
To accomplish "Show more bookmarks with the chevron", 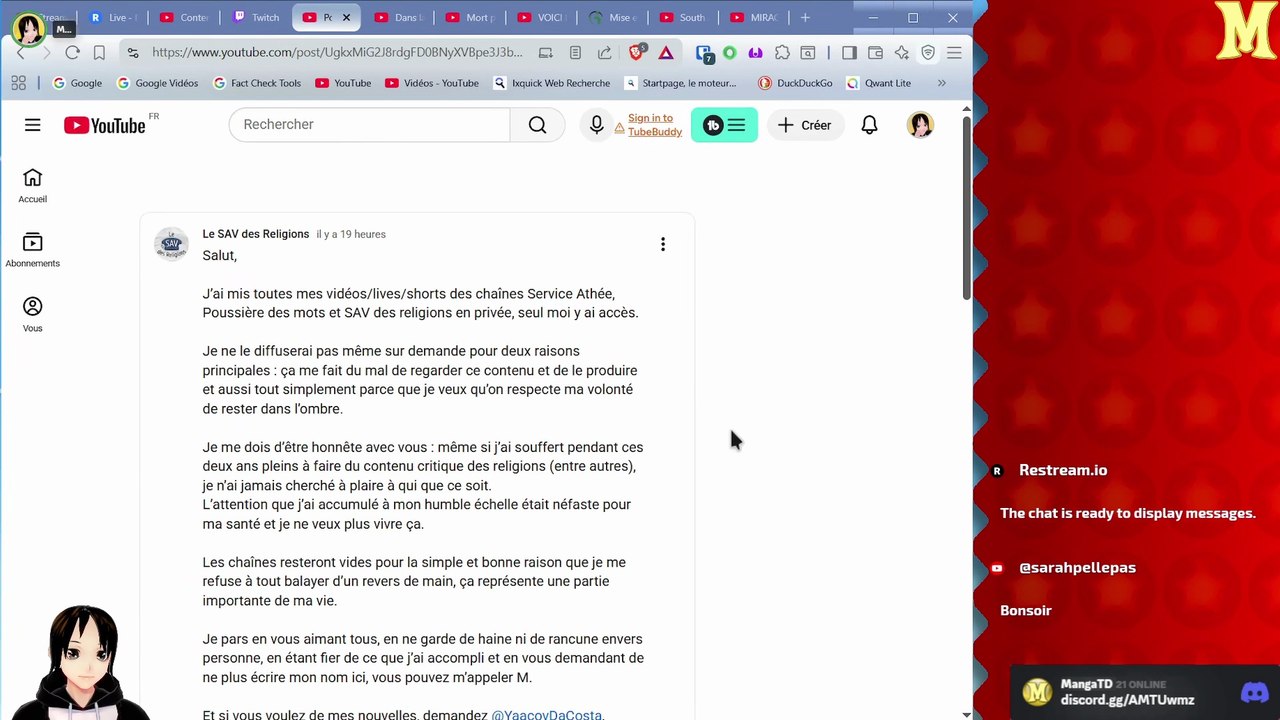I will (x=941, y=83).
